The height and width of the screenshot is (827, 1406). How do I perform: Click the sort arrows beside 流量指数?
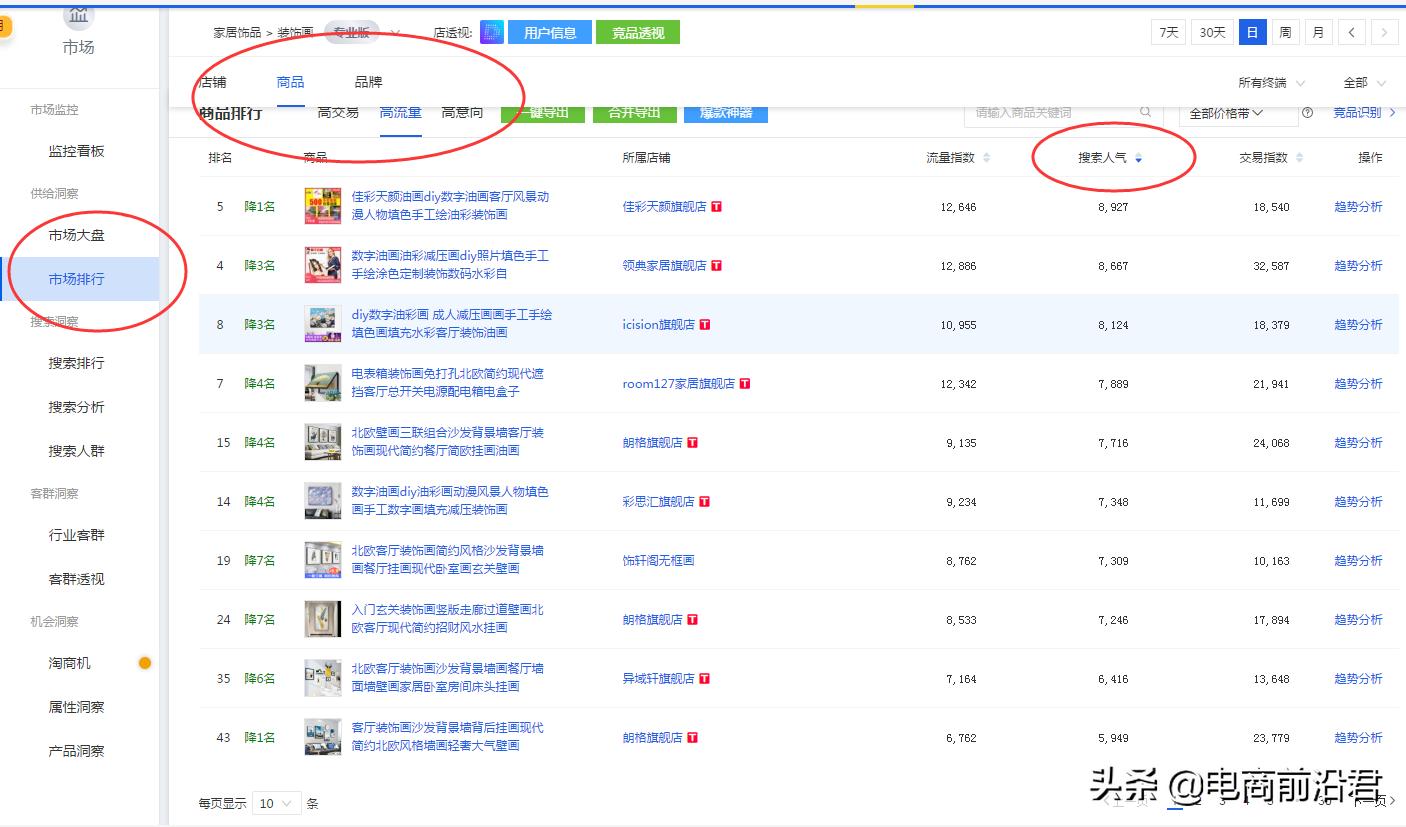click(x=987, y=157)
